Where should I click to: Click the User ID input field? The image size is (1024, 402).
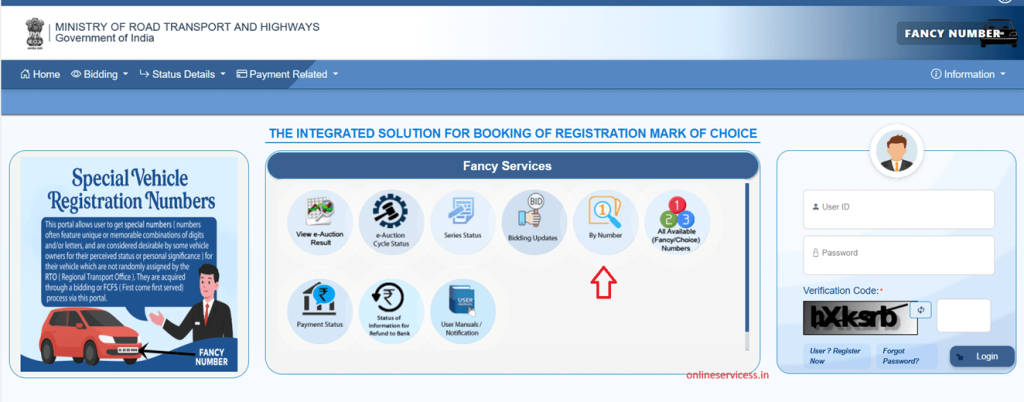(x=899, y=209)
